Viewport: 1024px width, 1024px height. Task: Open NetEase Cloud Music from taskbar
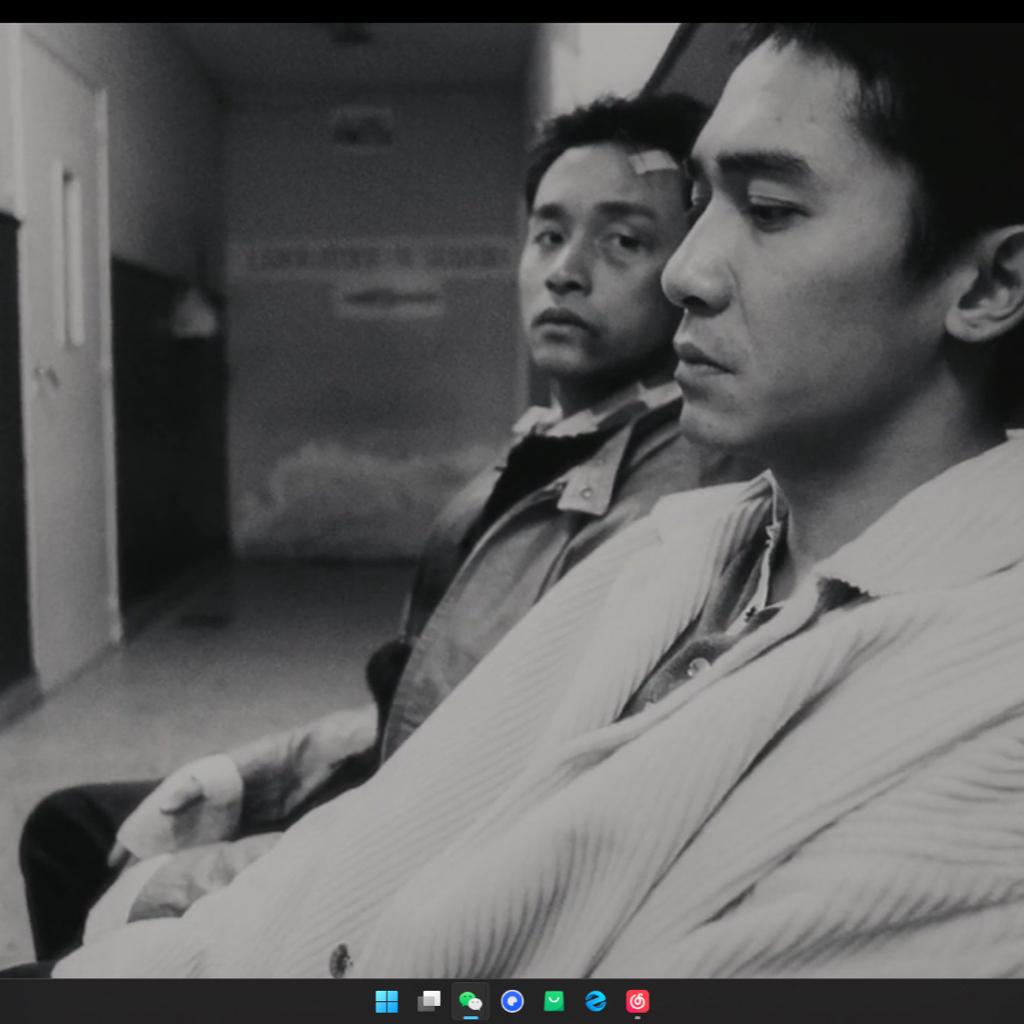[x=637, y=1001]
